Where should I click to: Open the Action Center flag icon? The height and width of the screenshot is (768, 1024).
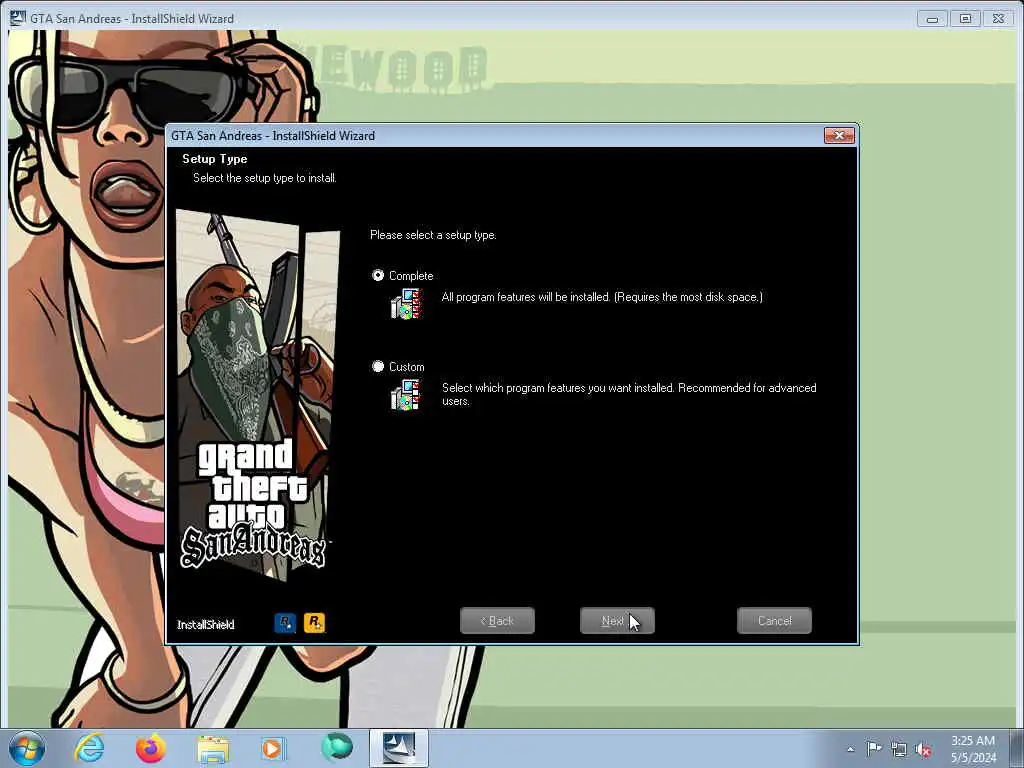point(874,748)
